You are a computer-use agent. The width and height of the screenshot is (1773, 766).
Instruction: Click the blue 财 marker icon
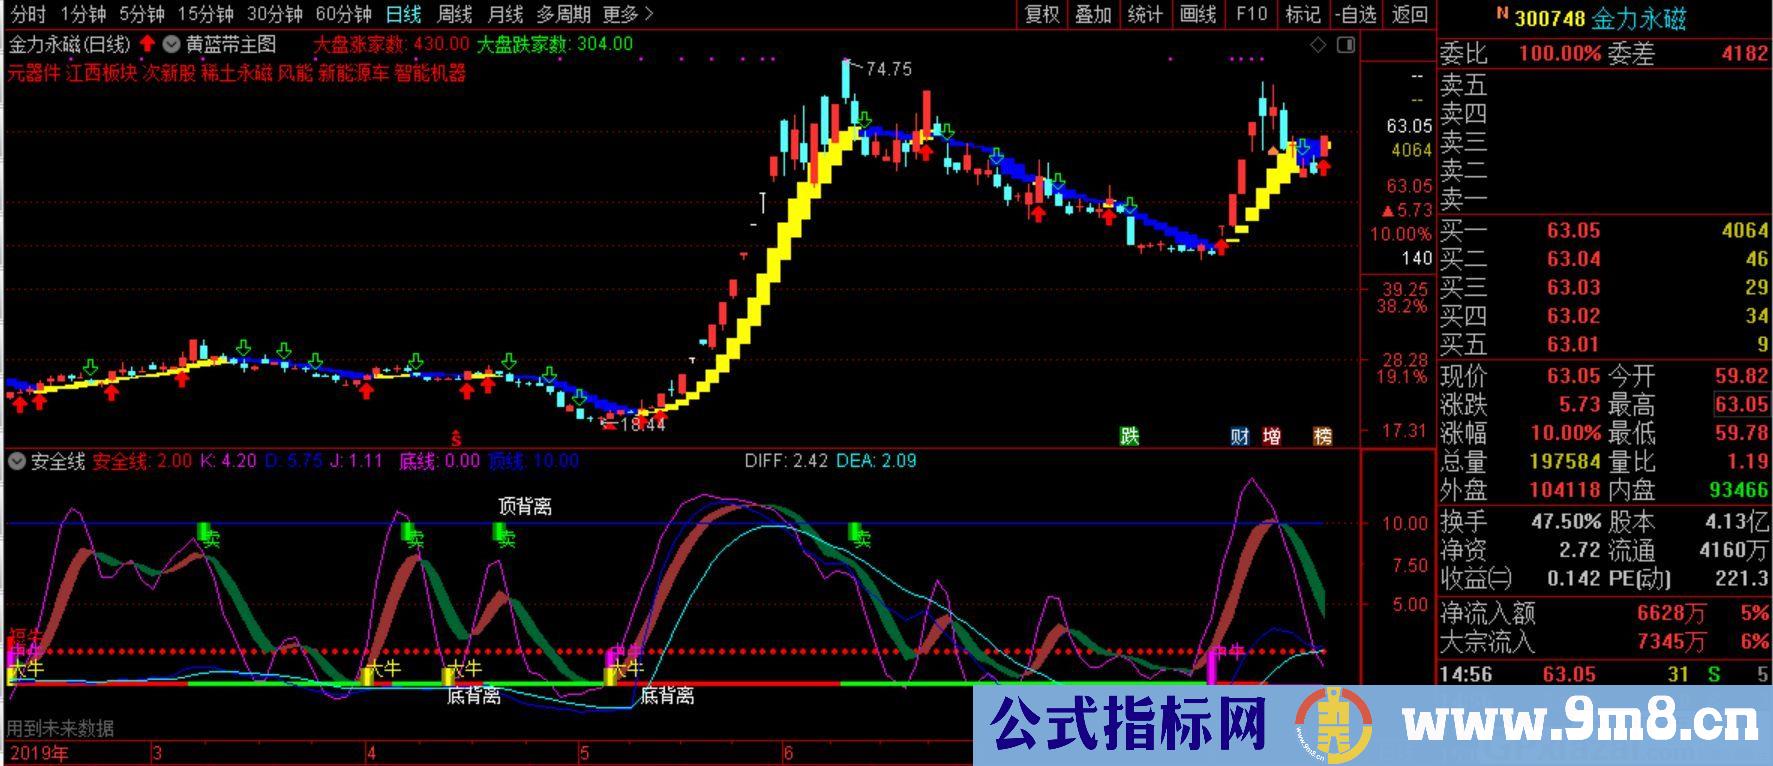pos(1240,436)
